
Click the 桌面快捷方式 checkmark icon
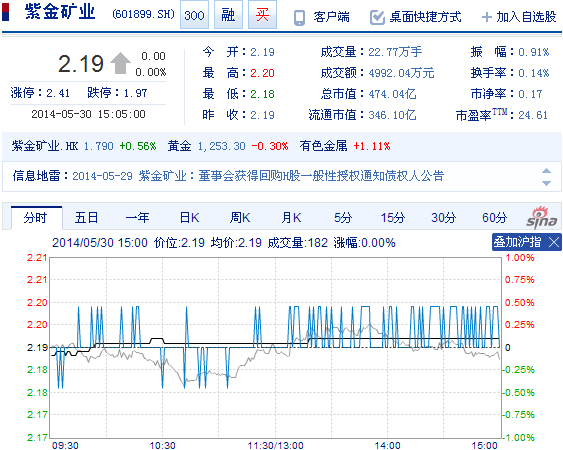[x=377, y=17]
